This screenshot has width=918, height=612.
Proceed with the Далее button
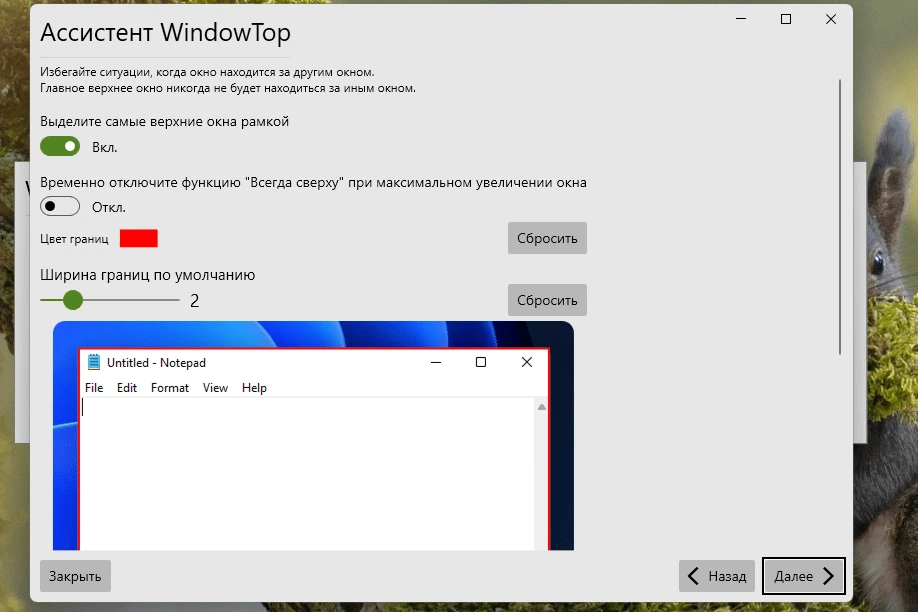click(803, 576)
